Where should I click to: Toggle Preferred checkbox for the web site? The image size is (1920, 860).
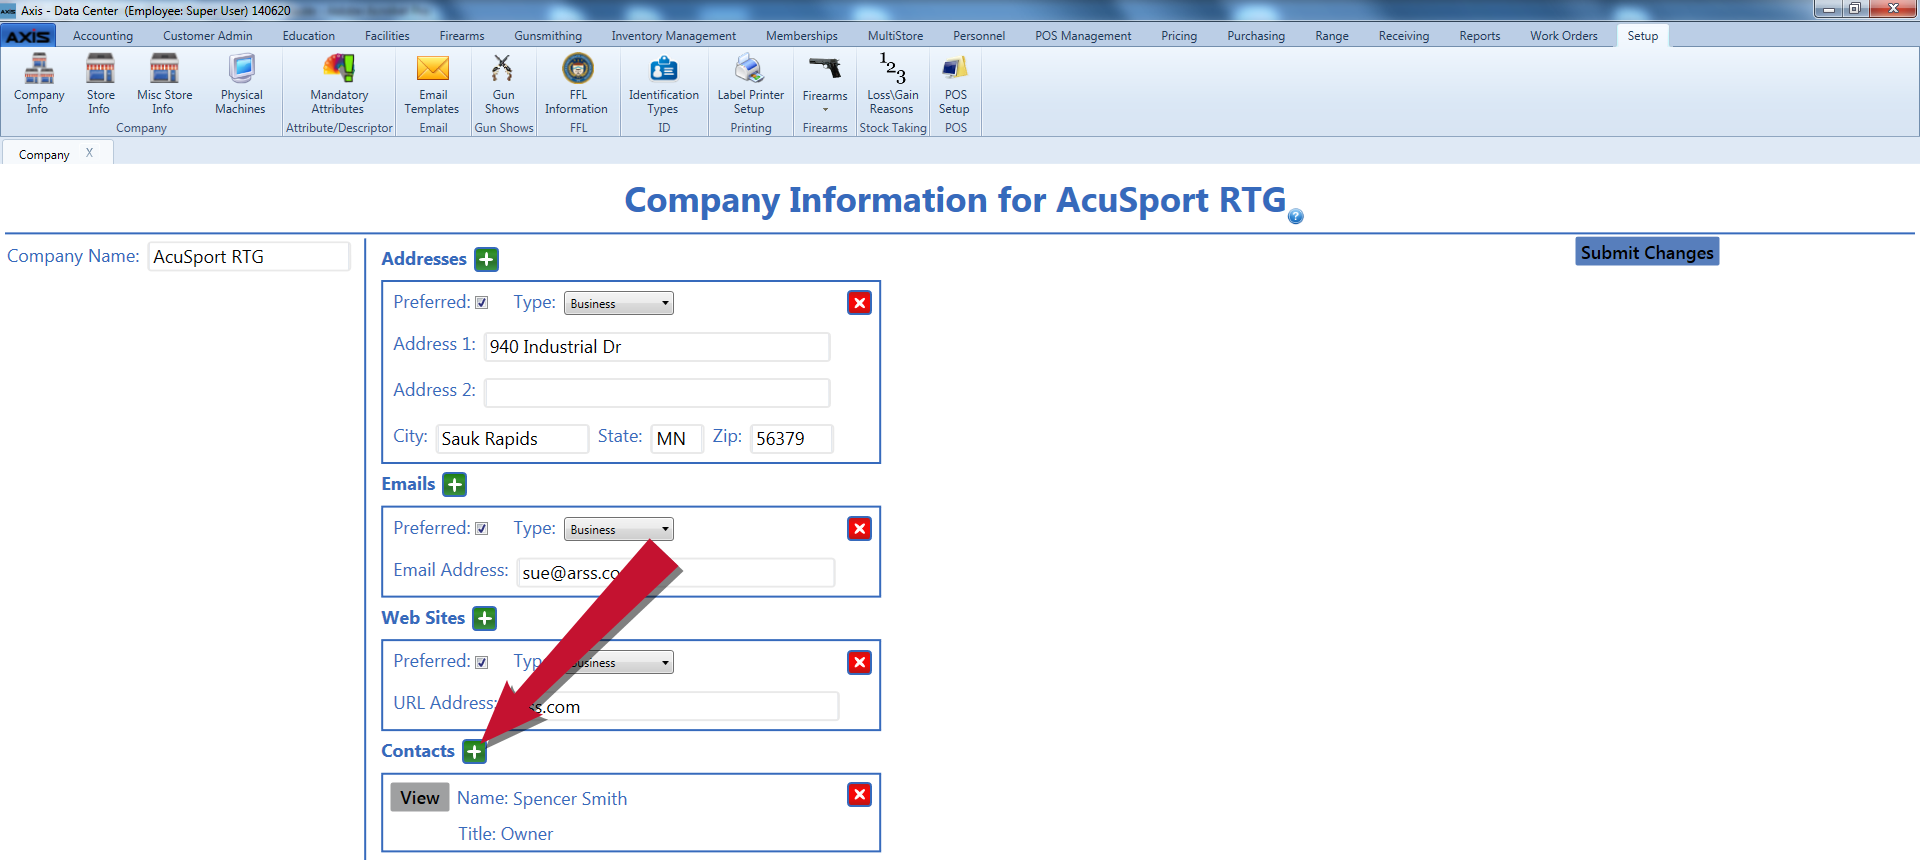[482, 662]
